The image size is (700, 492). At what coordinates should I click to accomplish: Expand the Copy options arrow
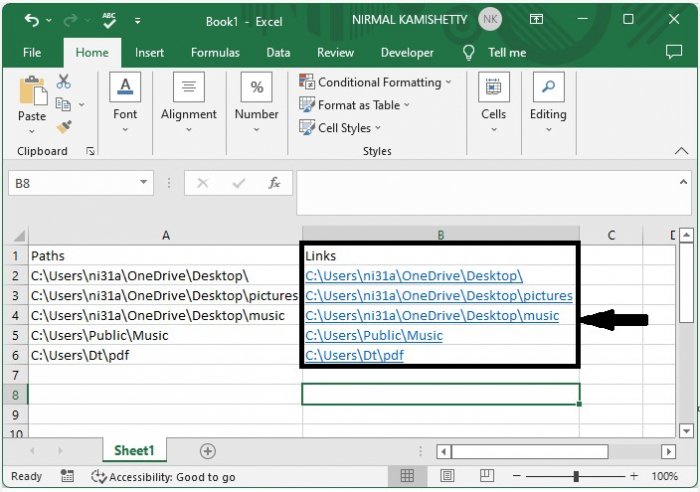(81, 105)
